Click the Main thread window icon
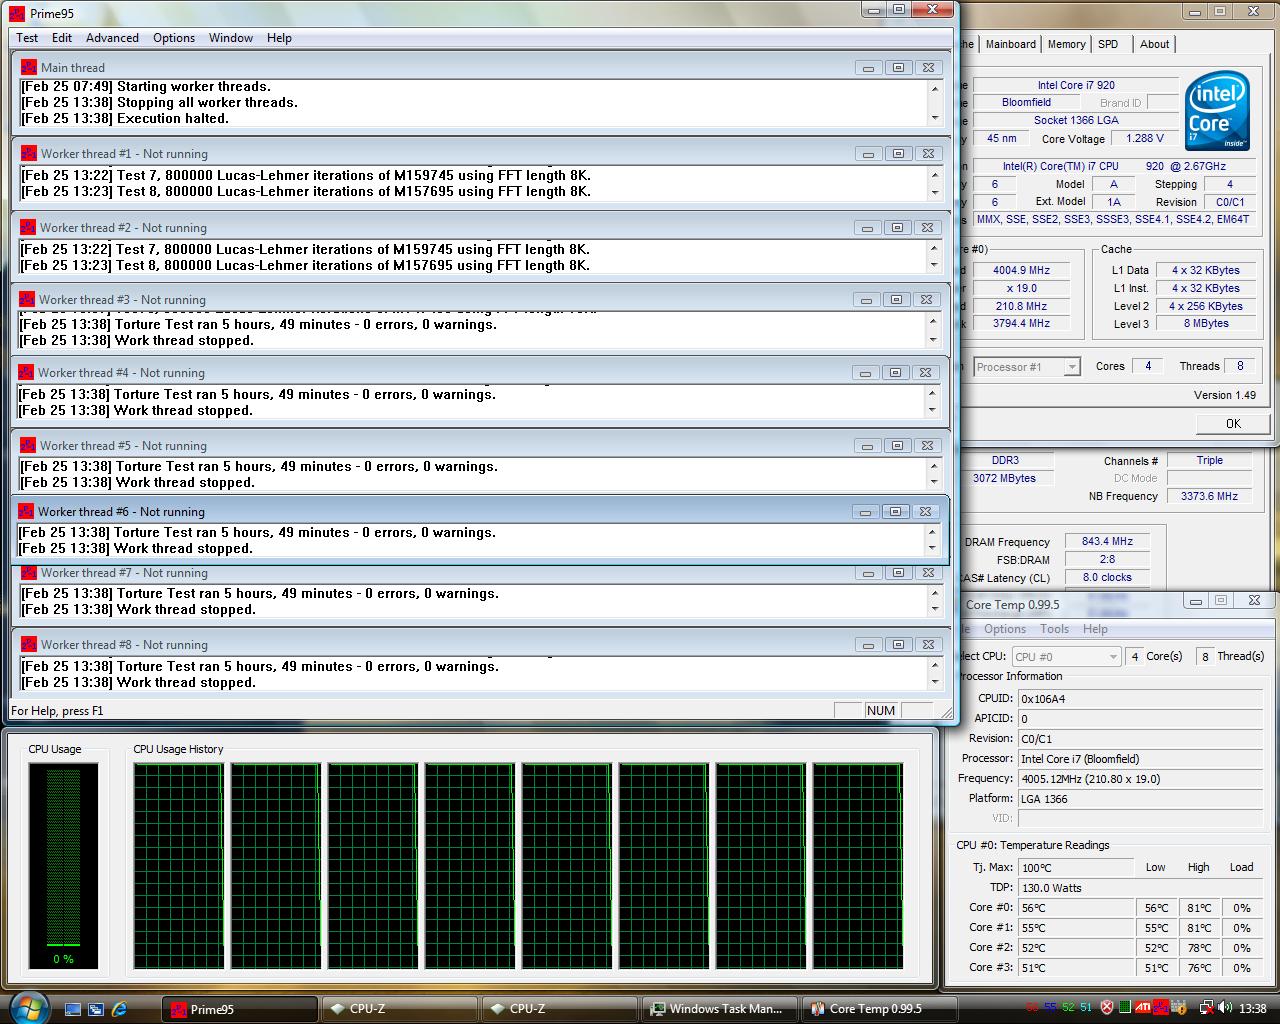Screen dimensions: 1280x1024 click(29, 67)
